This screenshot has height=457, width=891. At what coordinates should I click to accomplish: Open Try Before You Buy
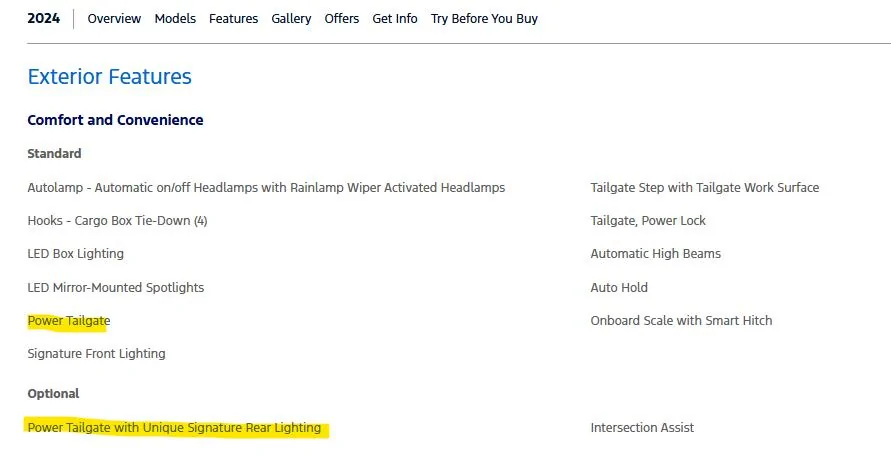point(484,19)
